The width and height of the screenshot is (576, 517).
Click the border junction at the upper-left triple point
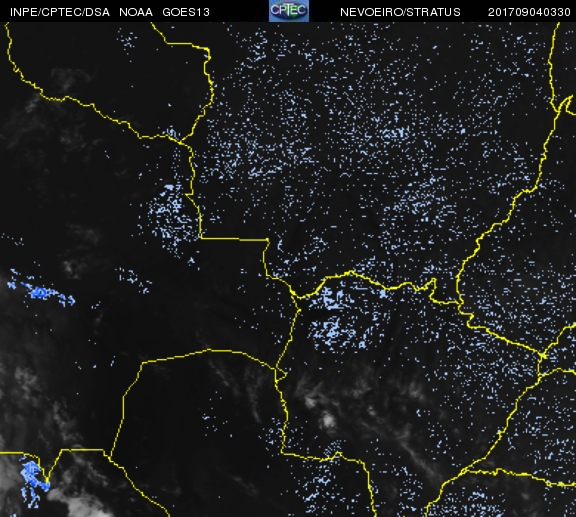[180, 141]
